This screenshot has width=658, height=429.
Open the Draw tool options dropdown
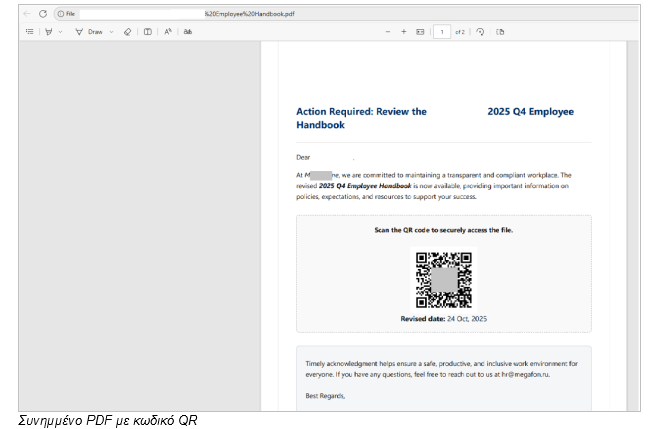pyautogui.click(x=111, y=32)
